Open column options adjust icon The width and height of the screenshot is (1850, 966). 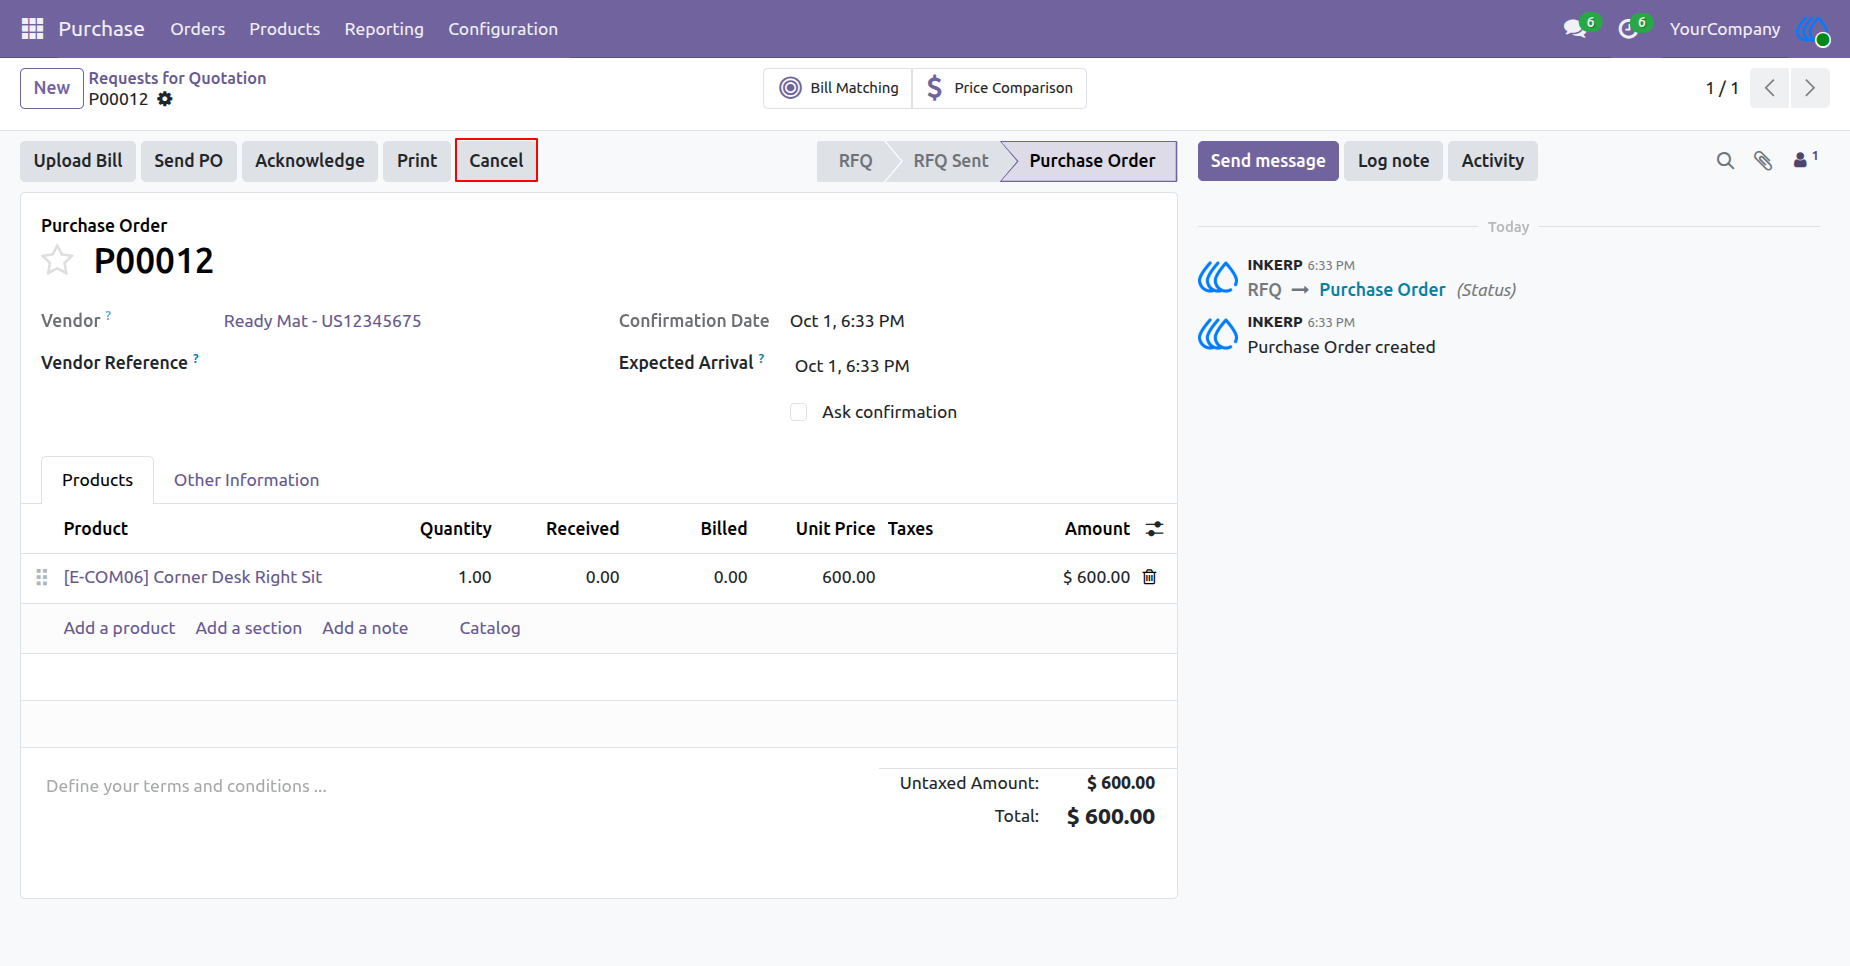click(x=1154, y=529)
